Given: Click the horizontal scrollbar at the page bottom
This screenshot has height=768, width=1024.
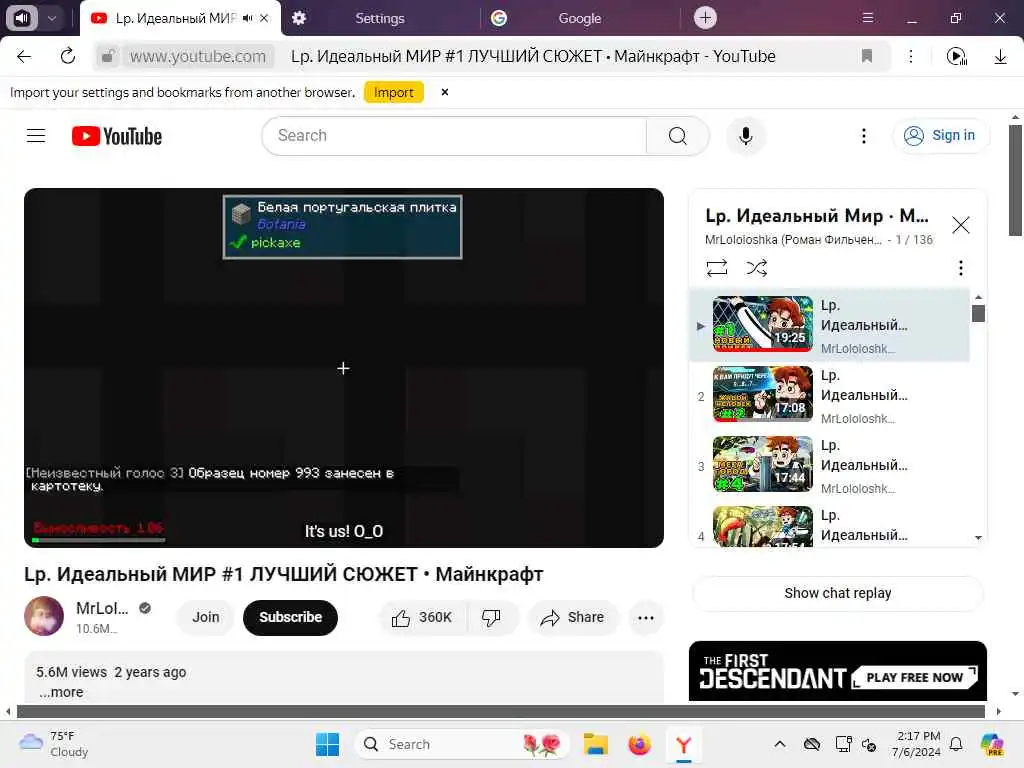Looking at the screenshot, I should click(x=500, y=711).
